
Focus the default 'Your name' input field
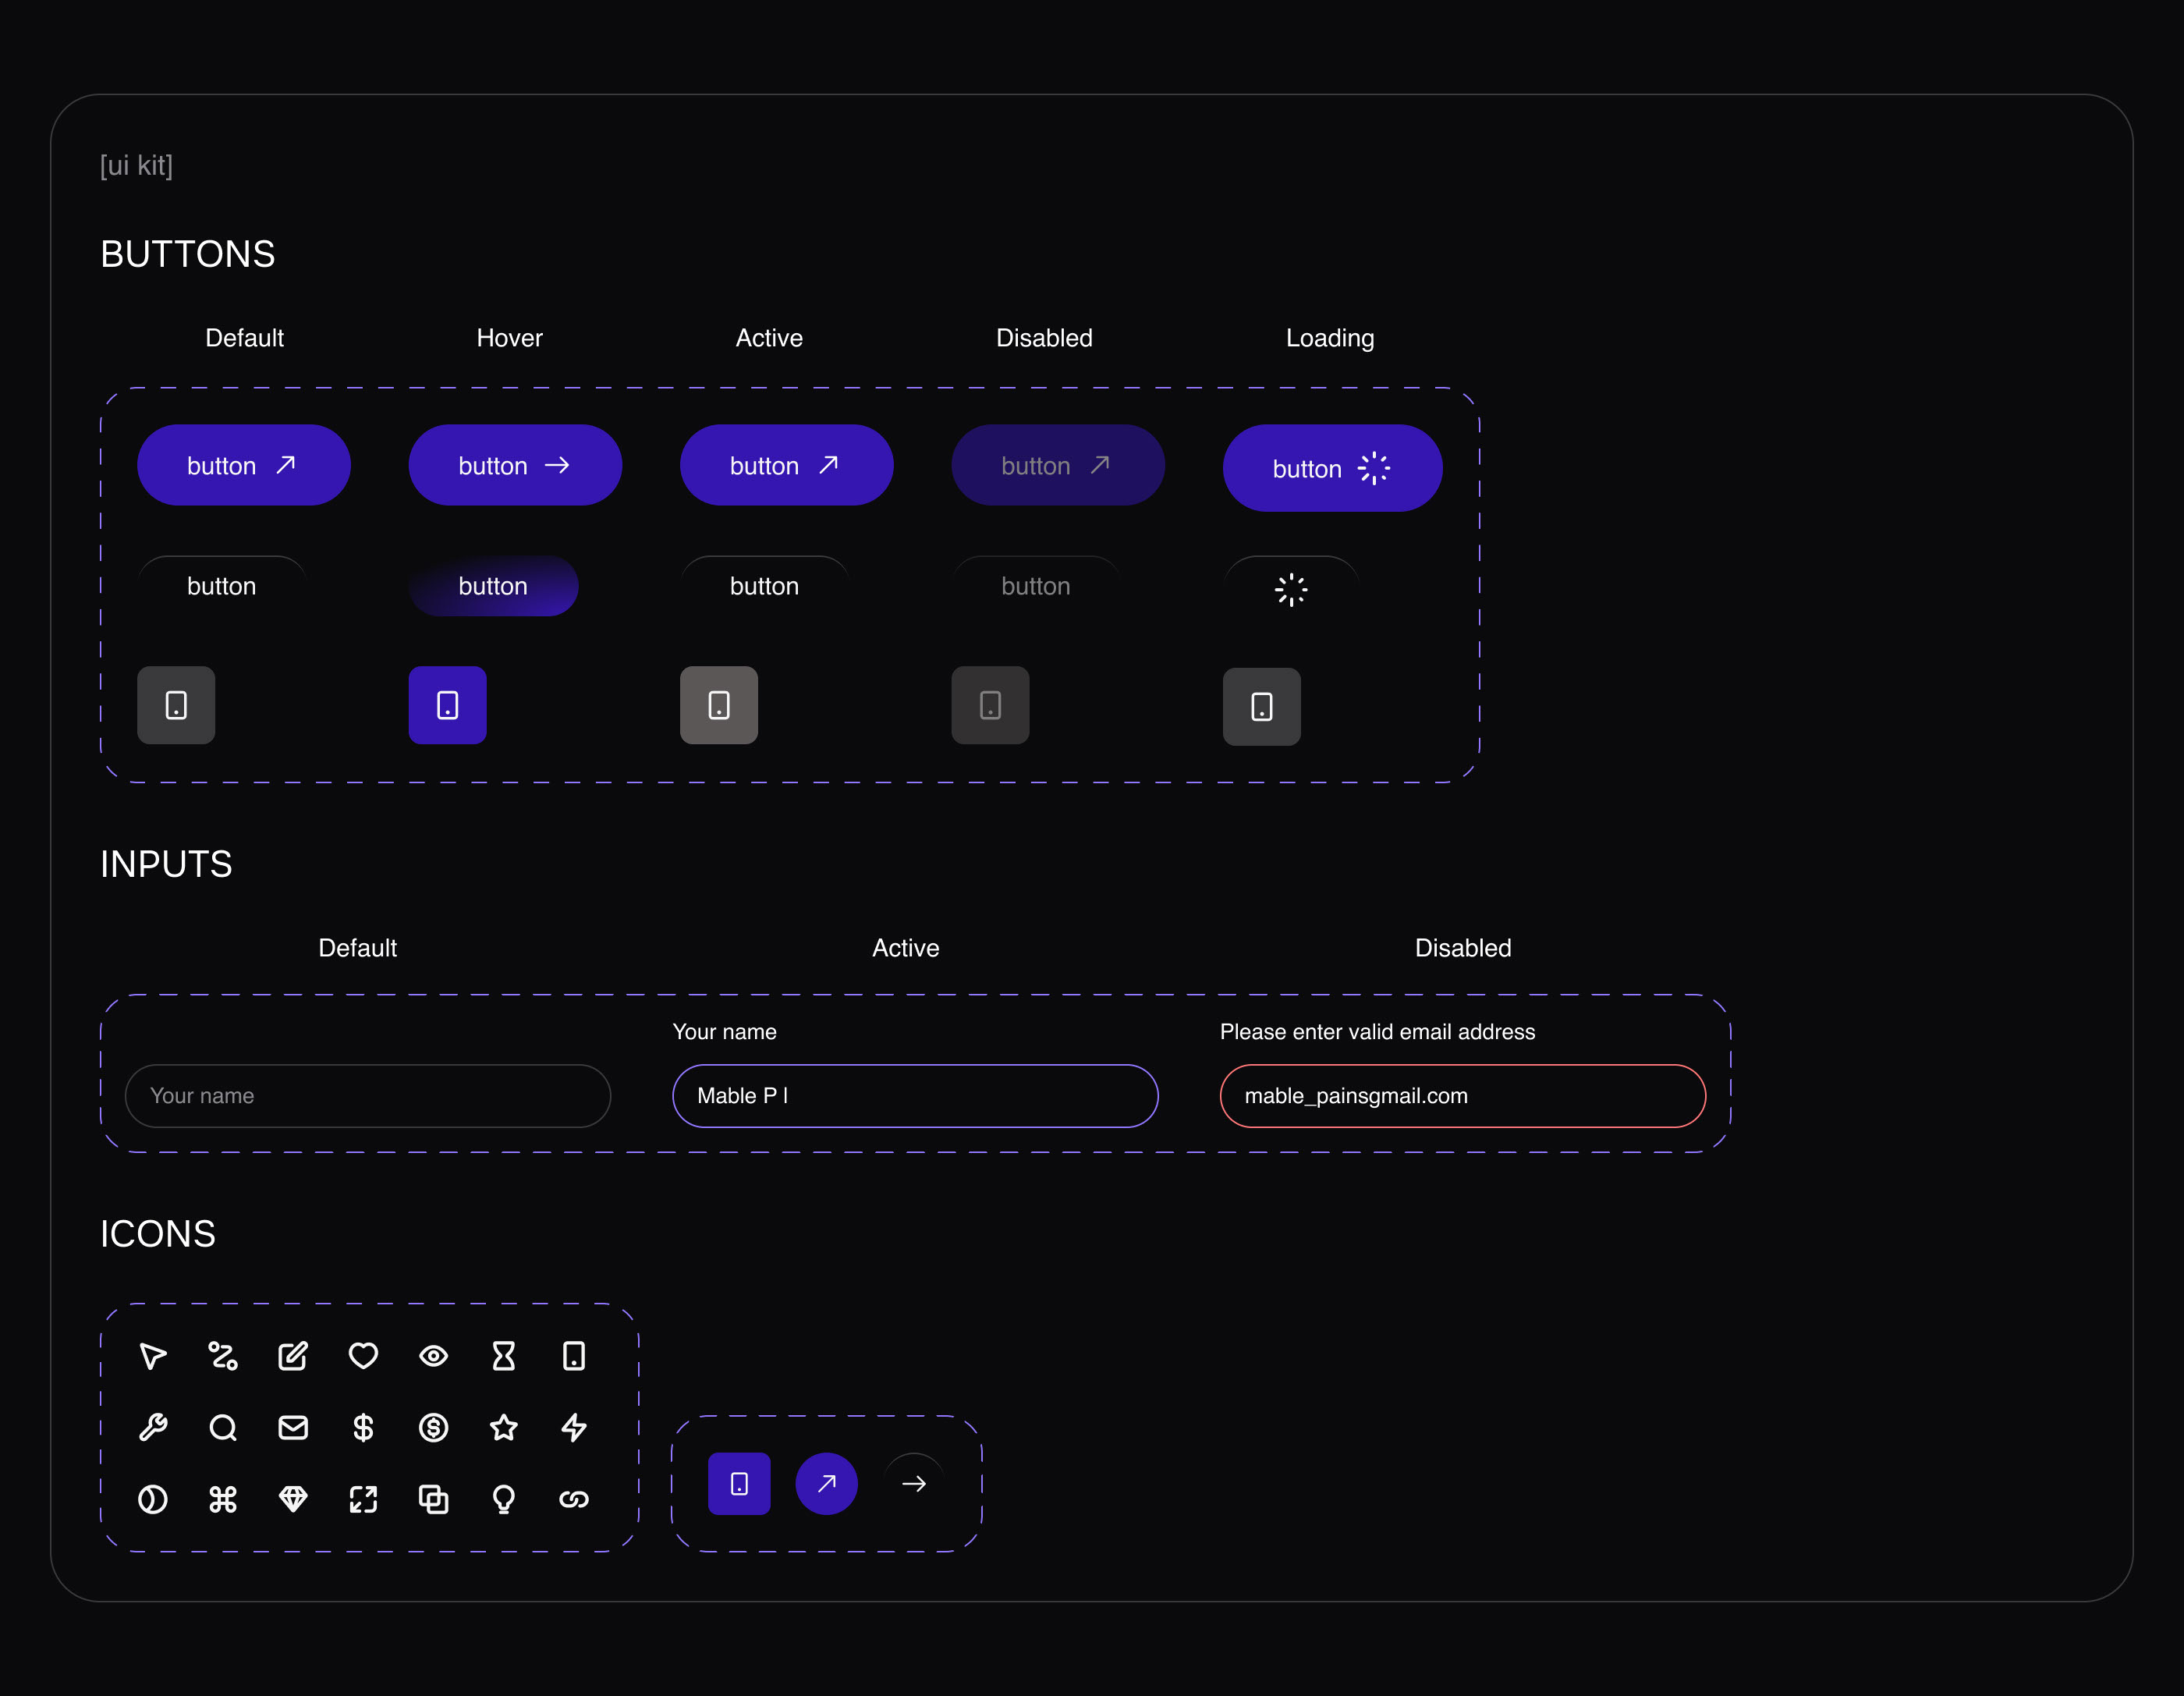coord(367,1096)
